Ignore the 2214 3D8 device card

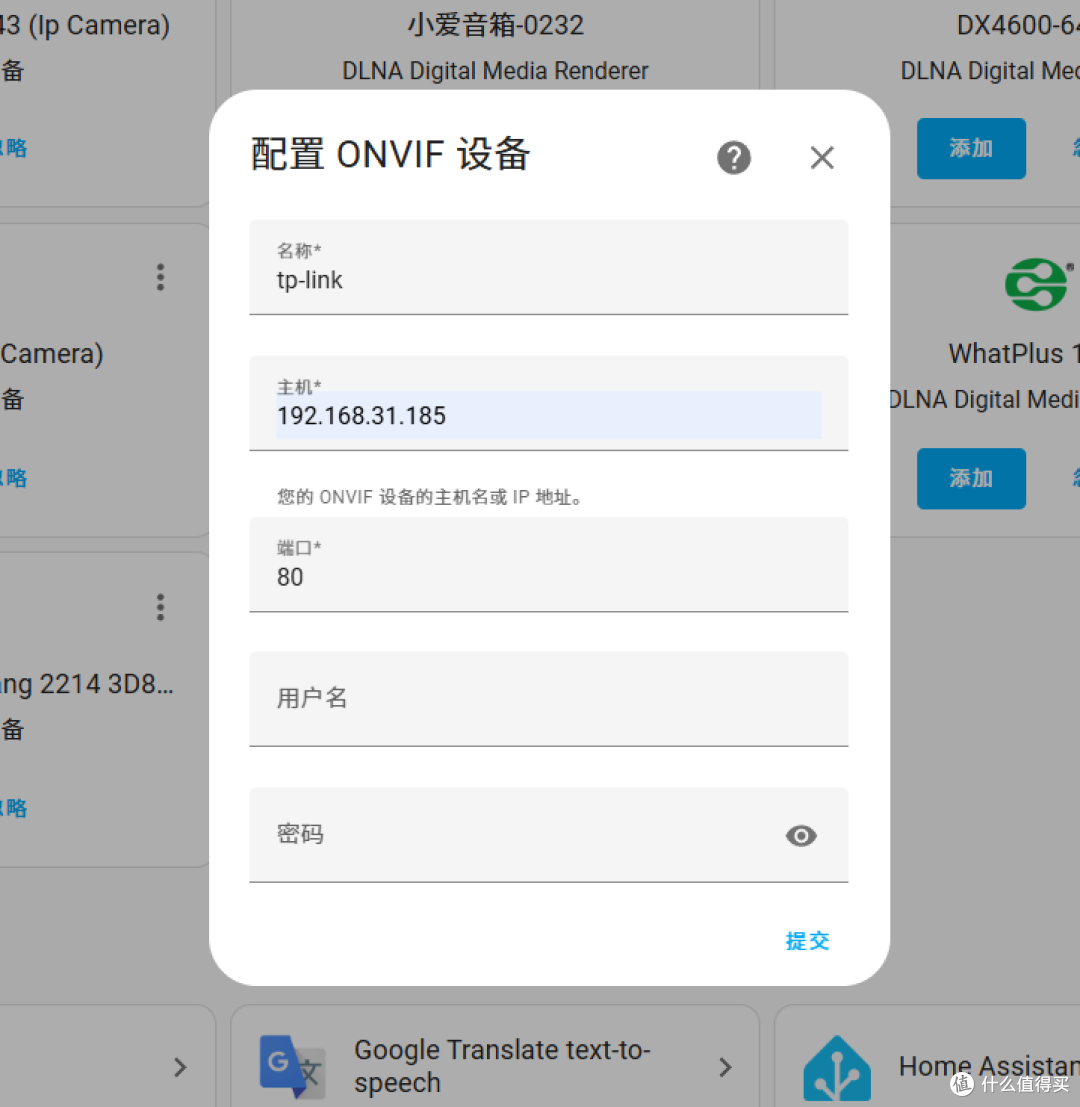pyautogui.click(x=13, y=808)
